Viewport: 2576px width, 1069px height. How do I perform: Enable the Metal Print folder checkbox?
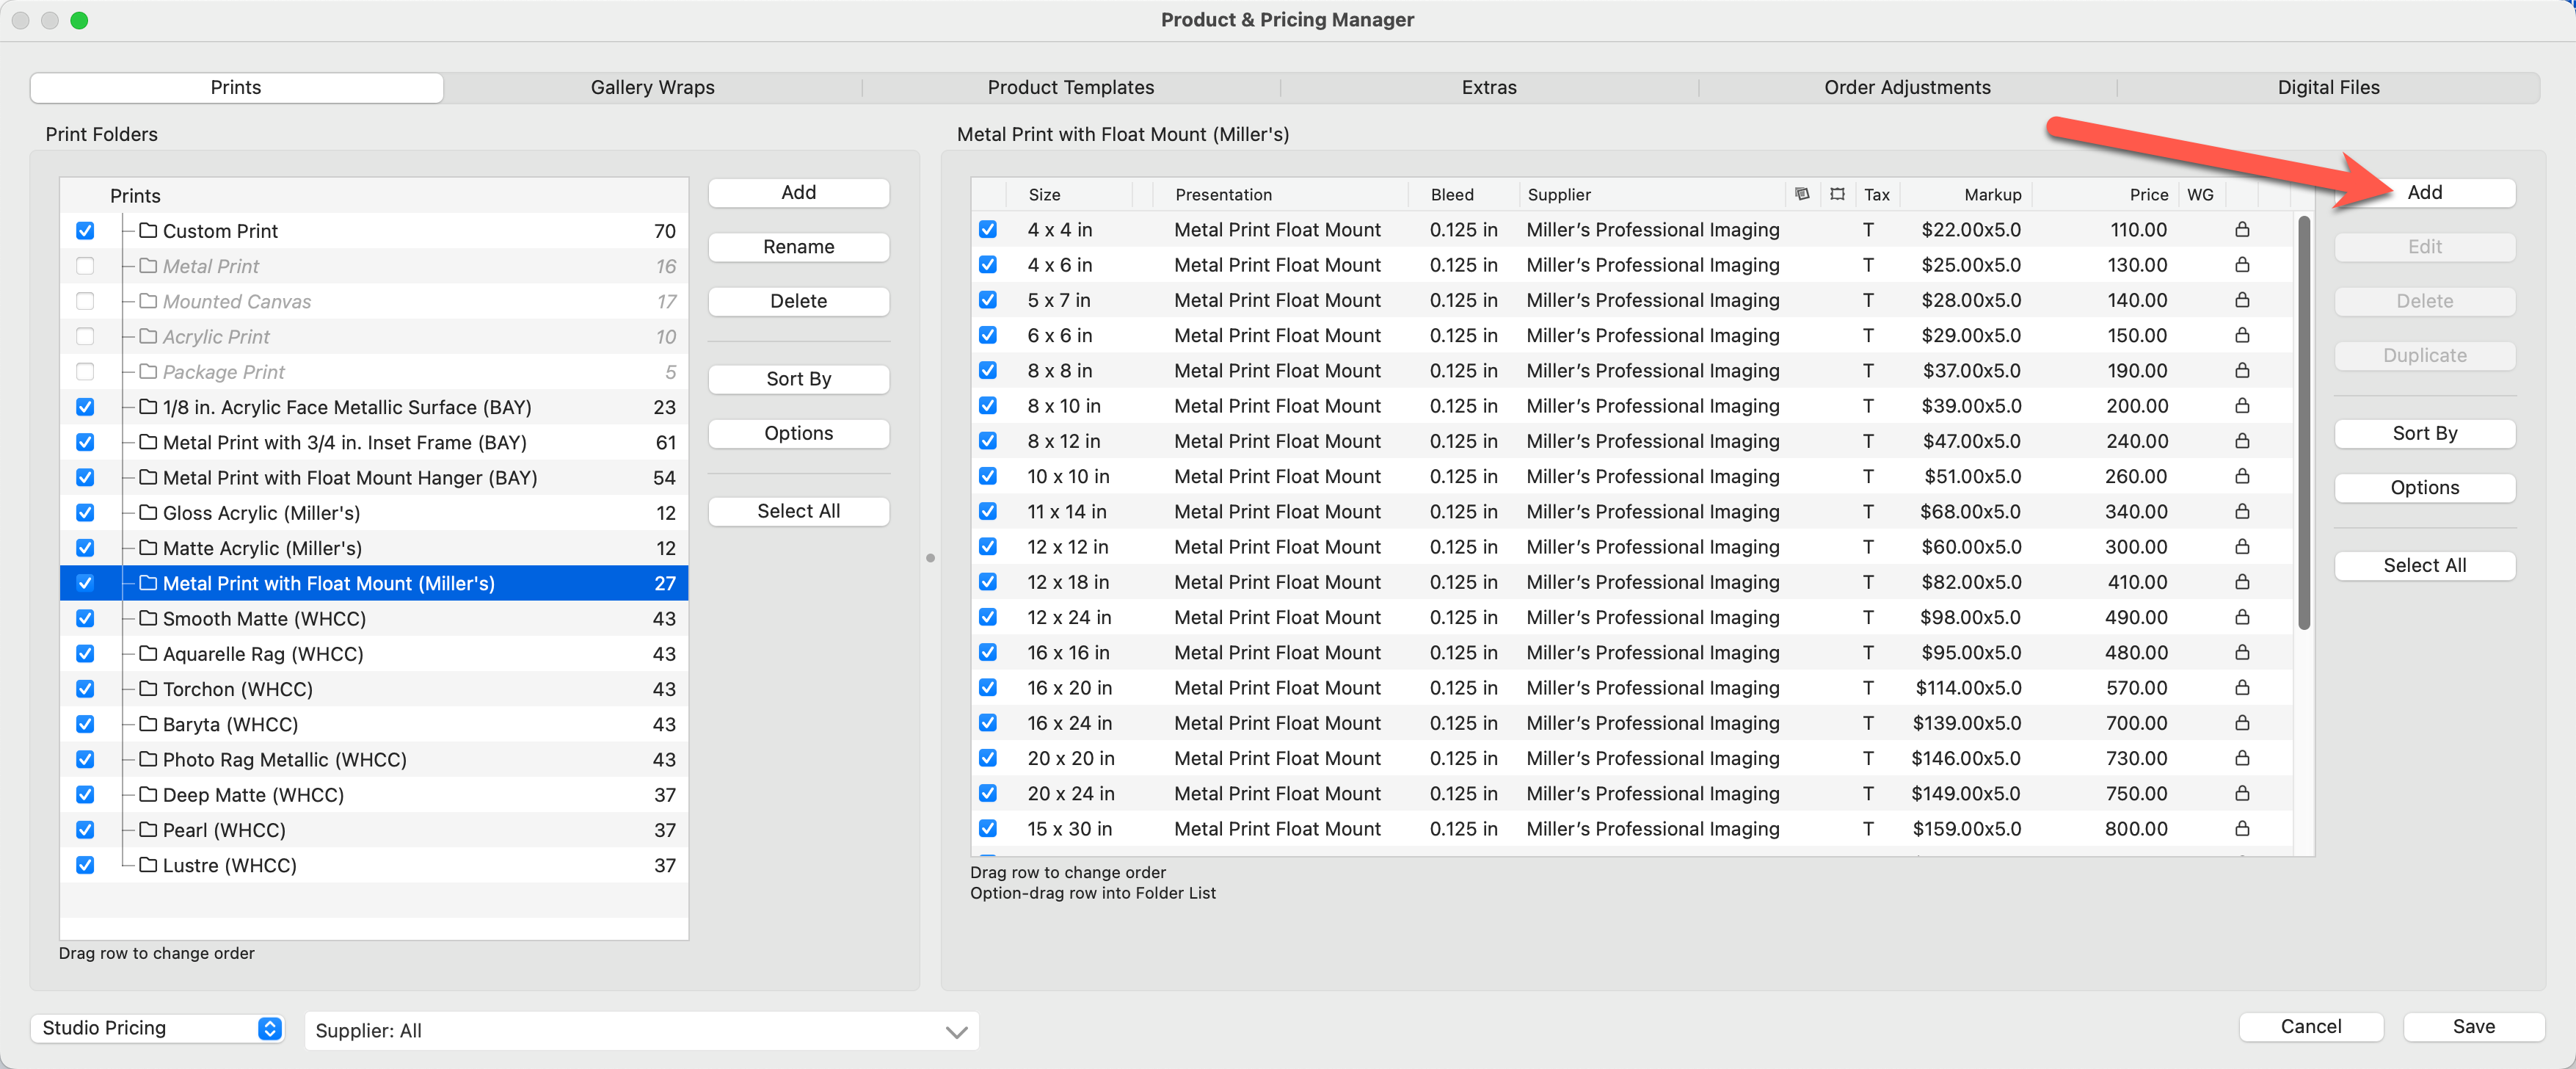85,266
